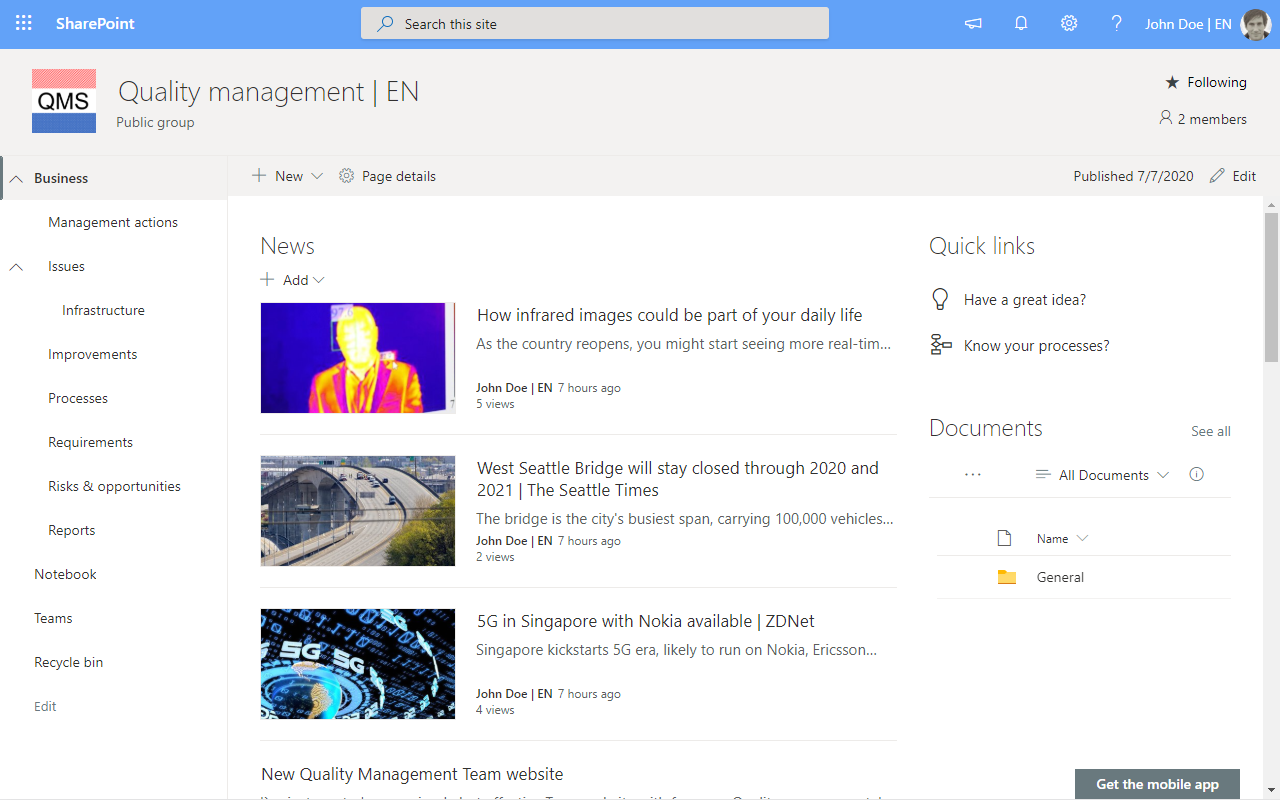Click the Quality management | EN title
Image resolution: width=1280 pixels, height=800 pixels.
[x=268, y=92]
